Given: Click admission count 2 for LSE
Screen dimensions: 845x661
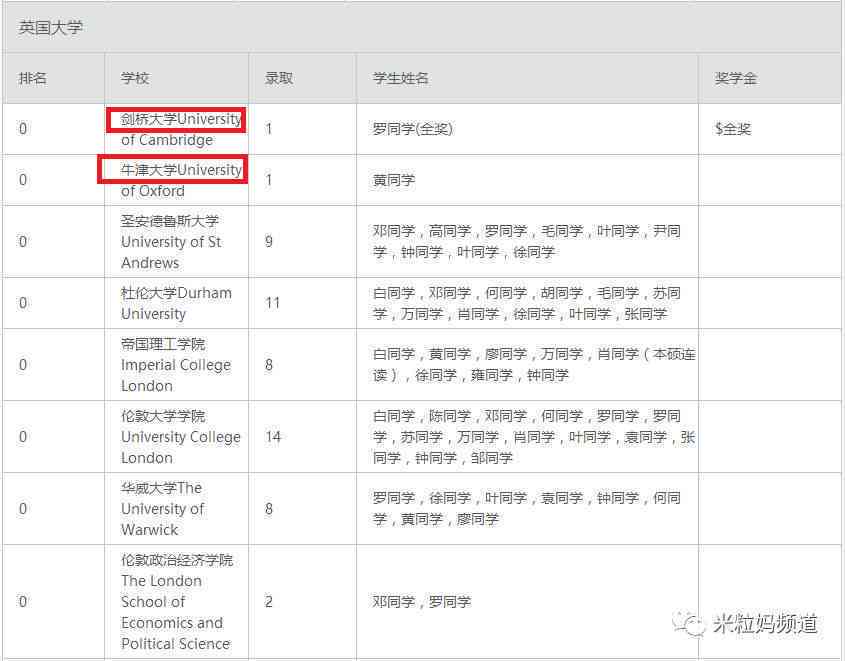Looking at the screenshot, I should [x=268, y=601].
